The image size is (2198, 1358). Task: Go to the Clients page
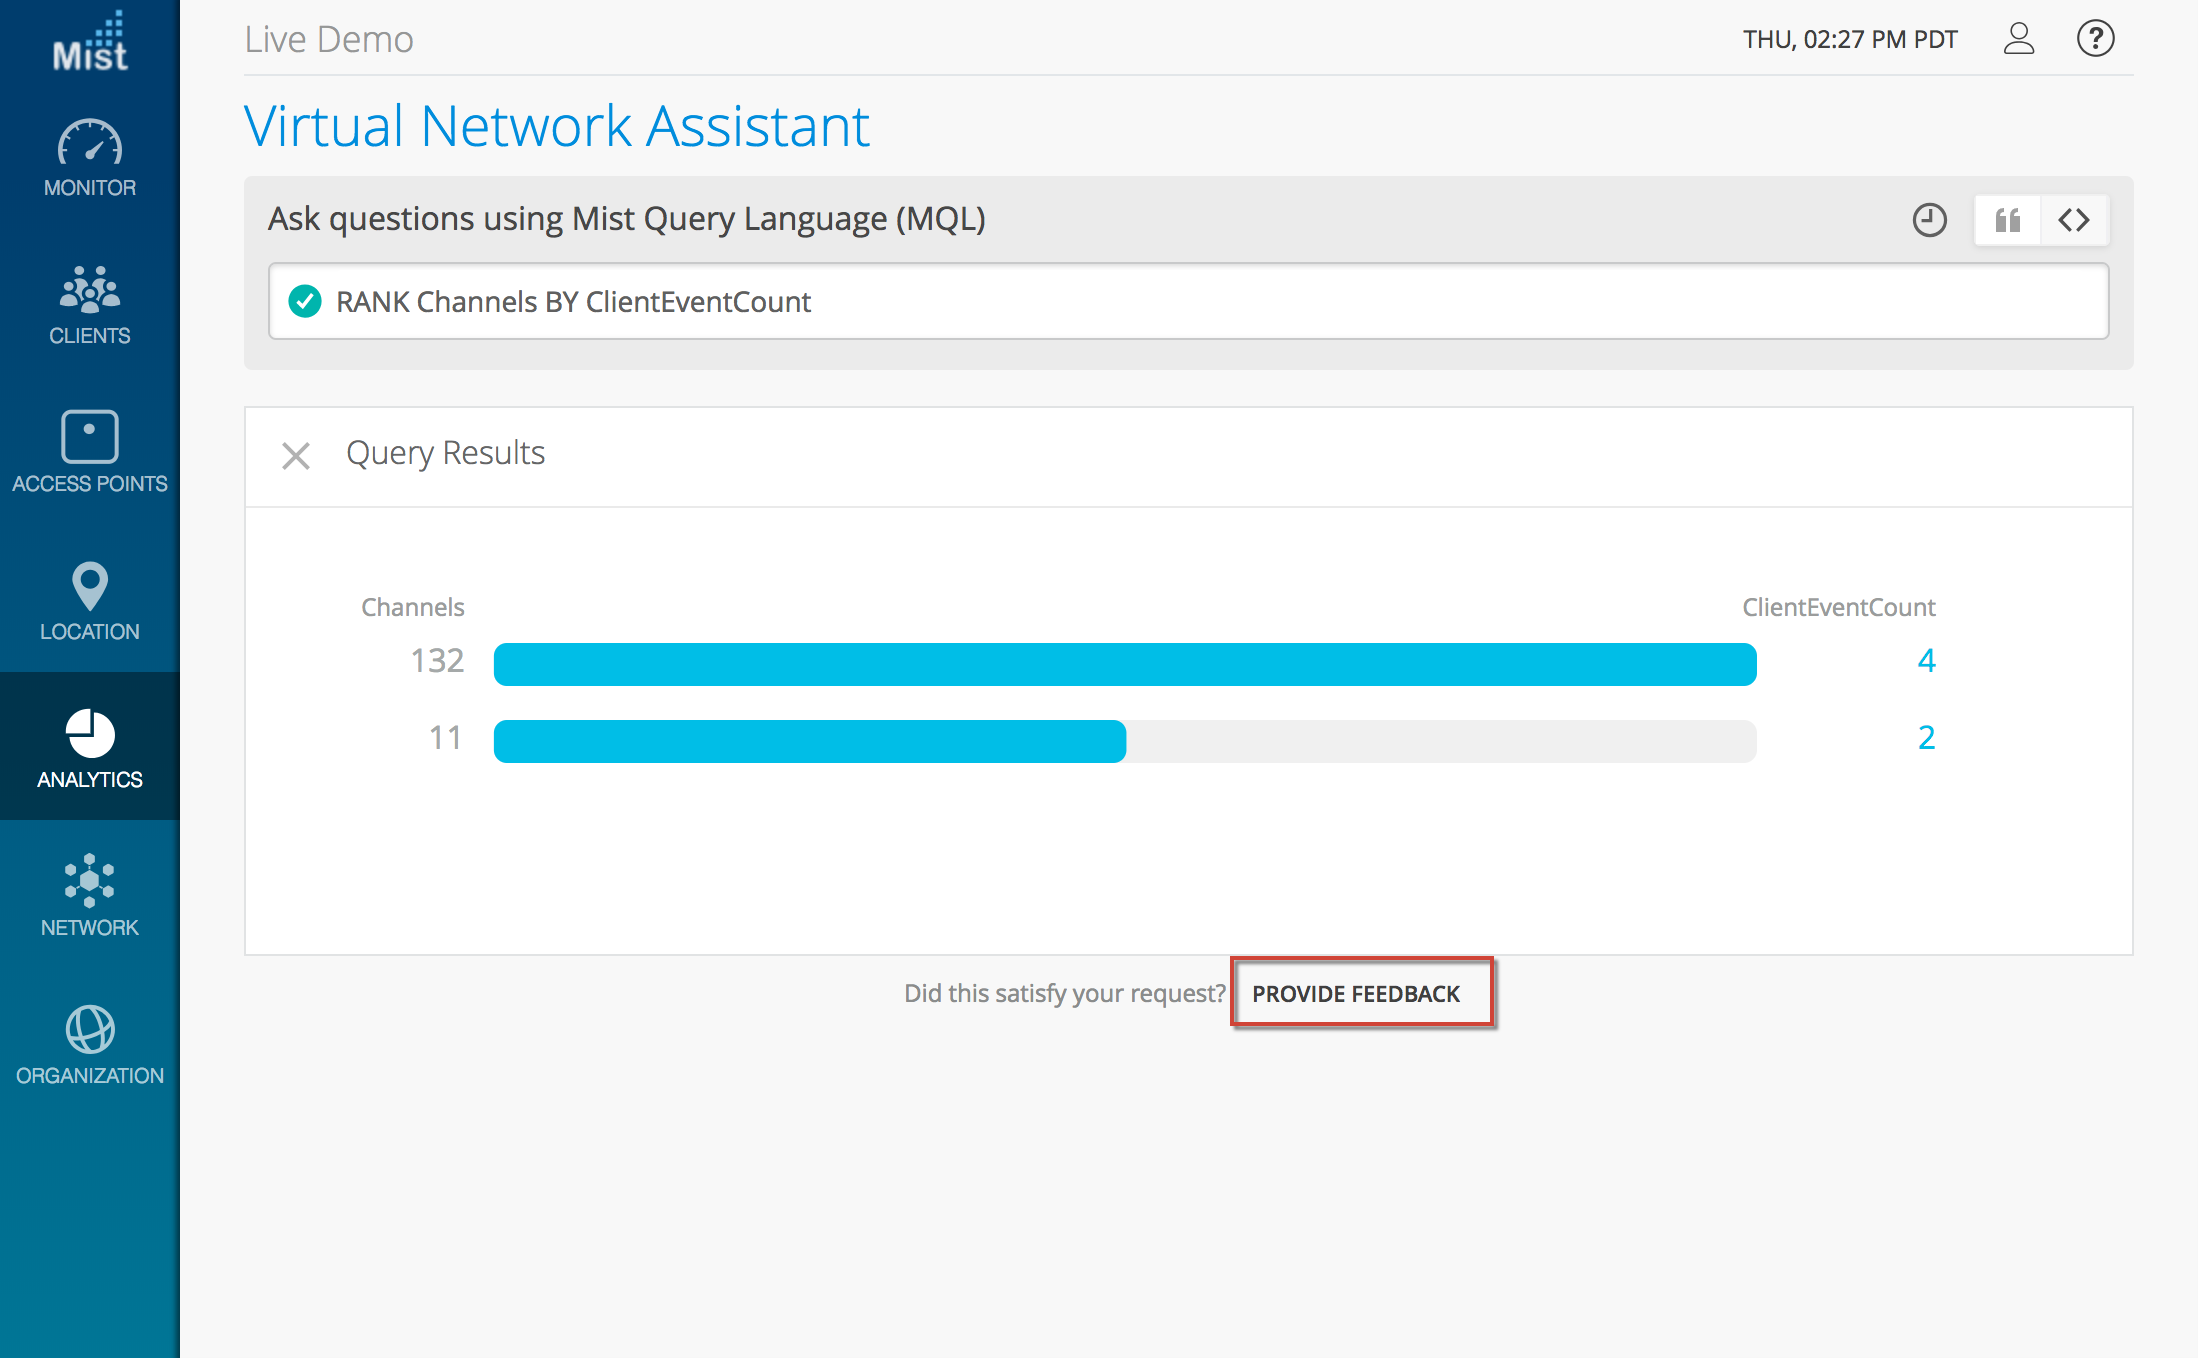tap(90, 306)
